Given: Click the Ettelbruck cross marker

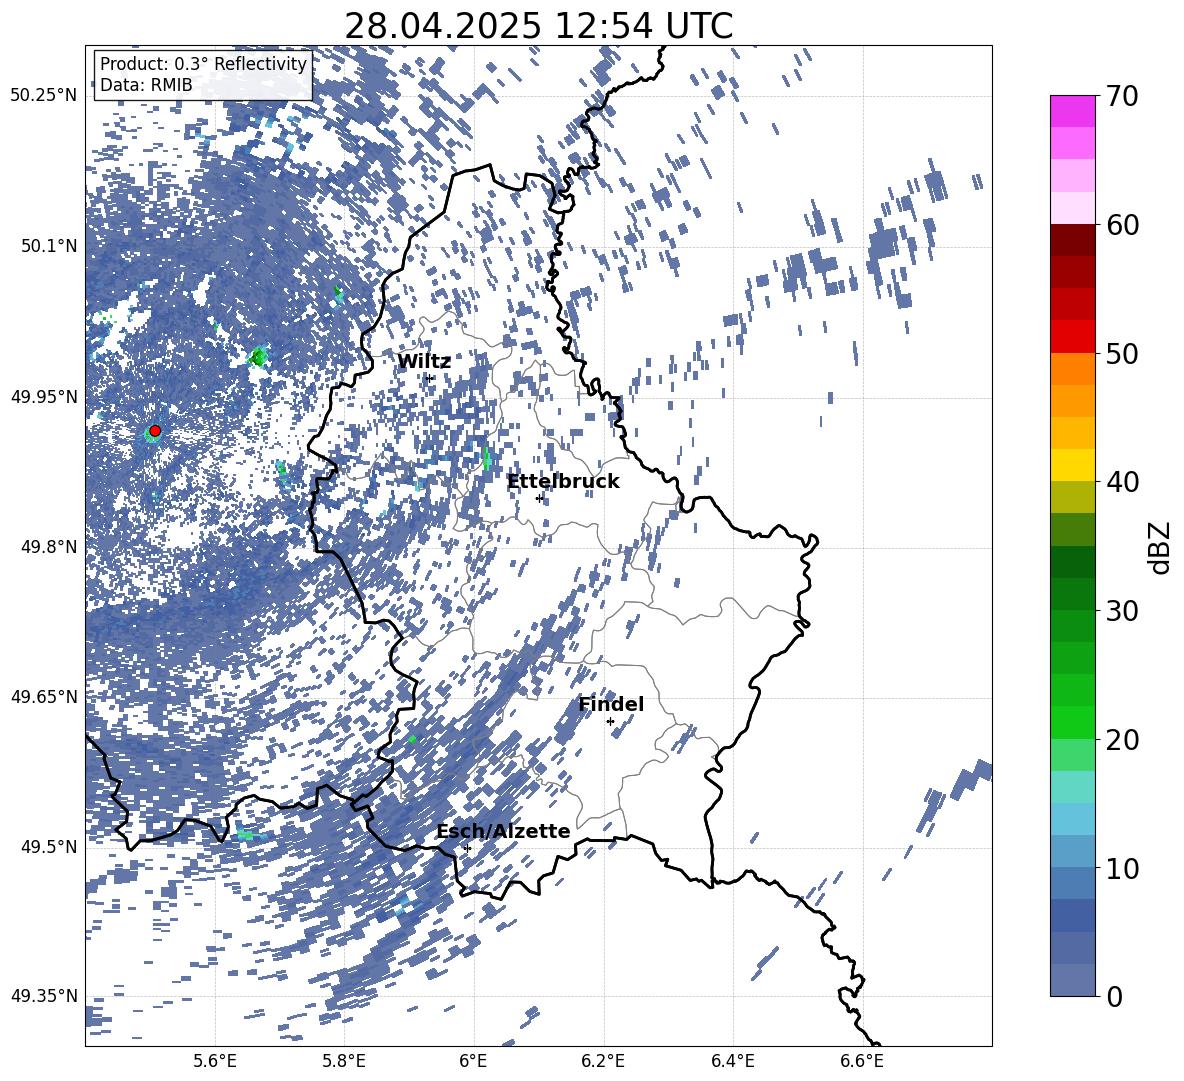Looking at the screenshot, I should click(x=539, y=498).
